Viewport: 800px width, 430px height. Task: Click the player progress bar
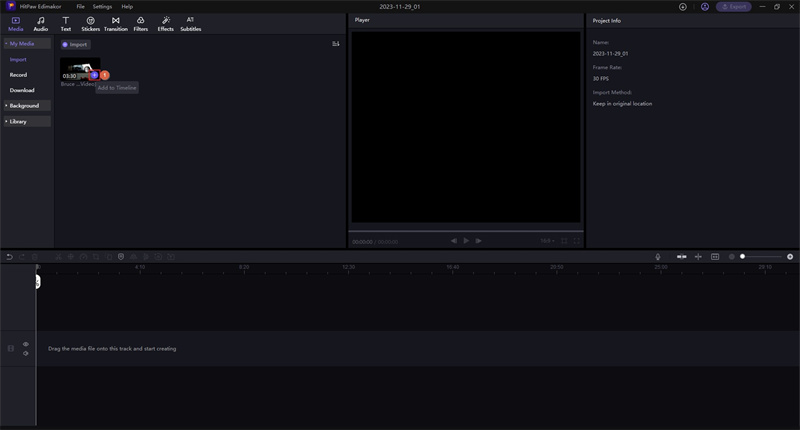[x=466, y=231]
